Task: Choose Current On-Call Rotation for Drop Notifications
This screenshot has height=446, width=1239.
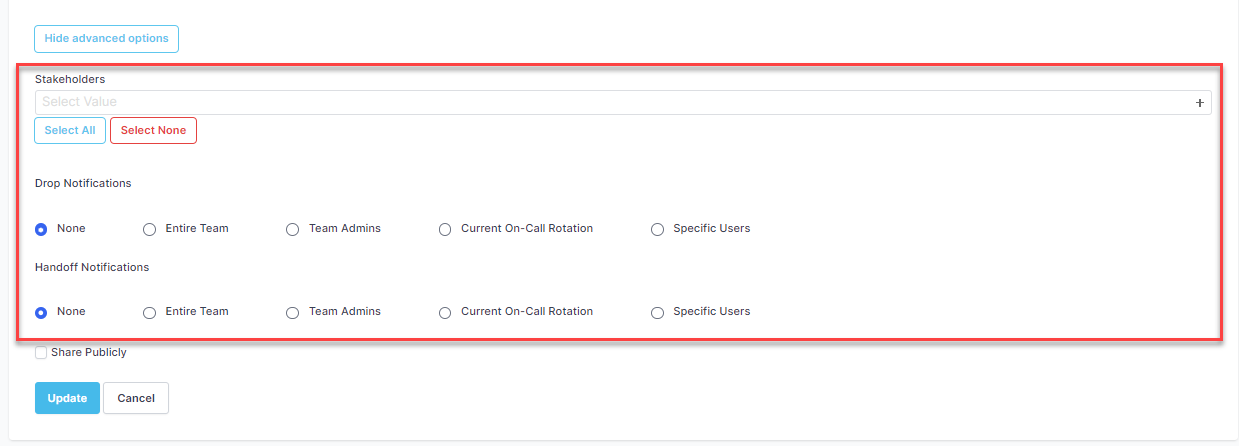Action: [445, 229]
